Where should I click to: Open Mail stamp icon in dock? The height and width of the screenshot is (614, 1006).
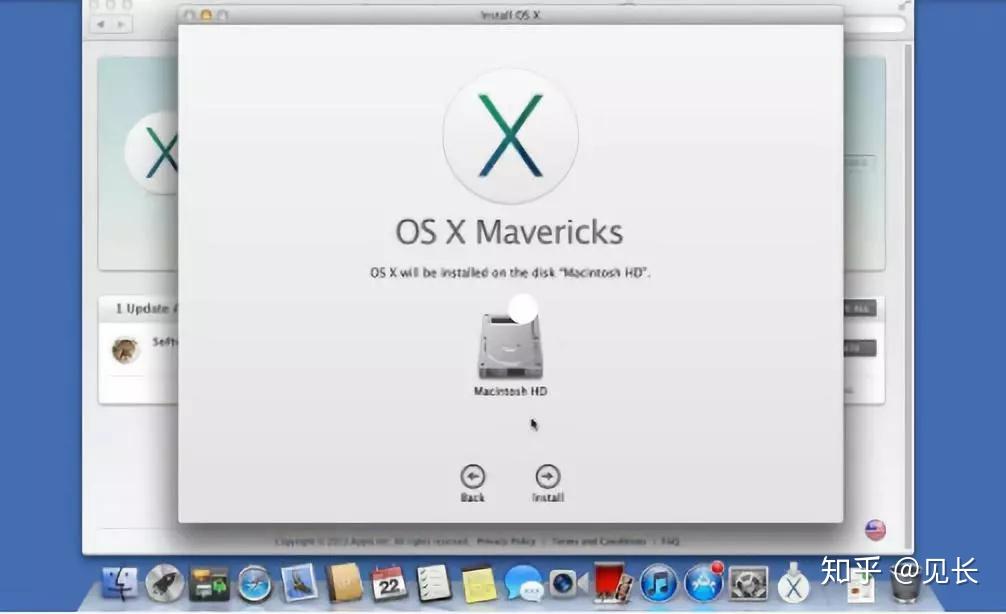300,582
